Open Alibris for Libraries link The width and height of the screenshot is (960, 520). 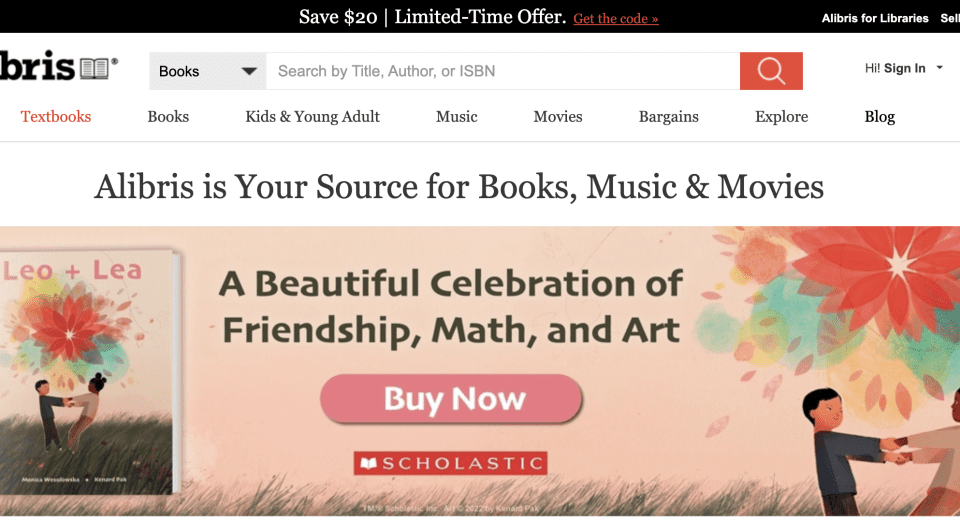(875, 19)
